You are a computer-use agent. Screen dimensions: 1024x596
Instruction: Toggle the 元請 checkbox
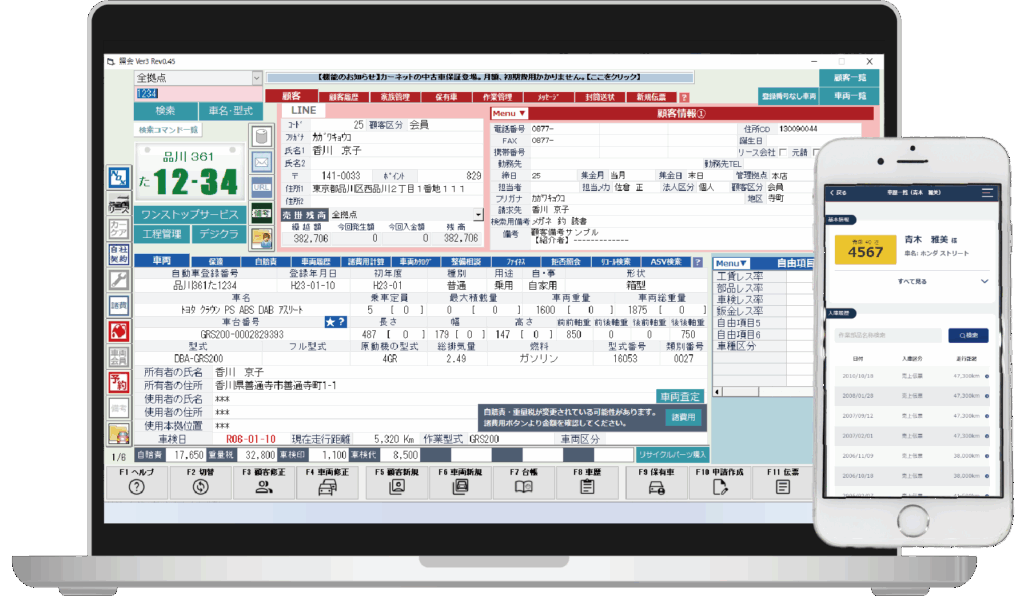click(x=814, y=152)
